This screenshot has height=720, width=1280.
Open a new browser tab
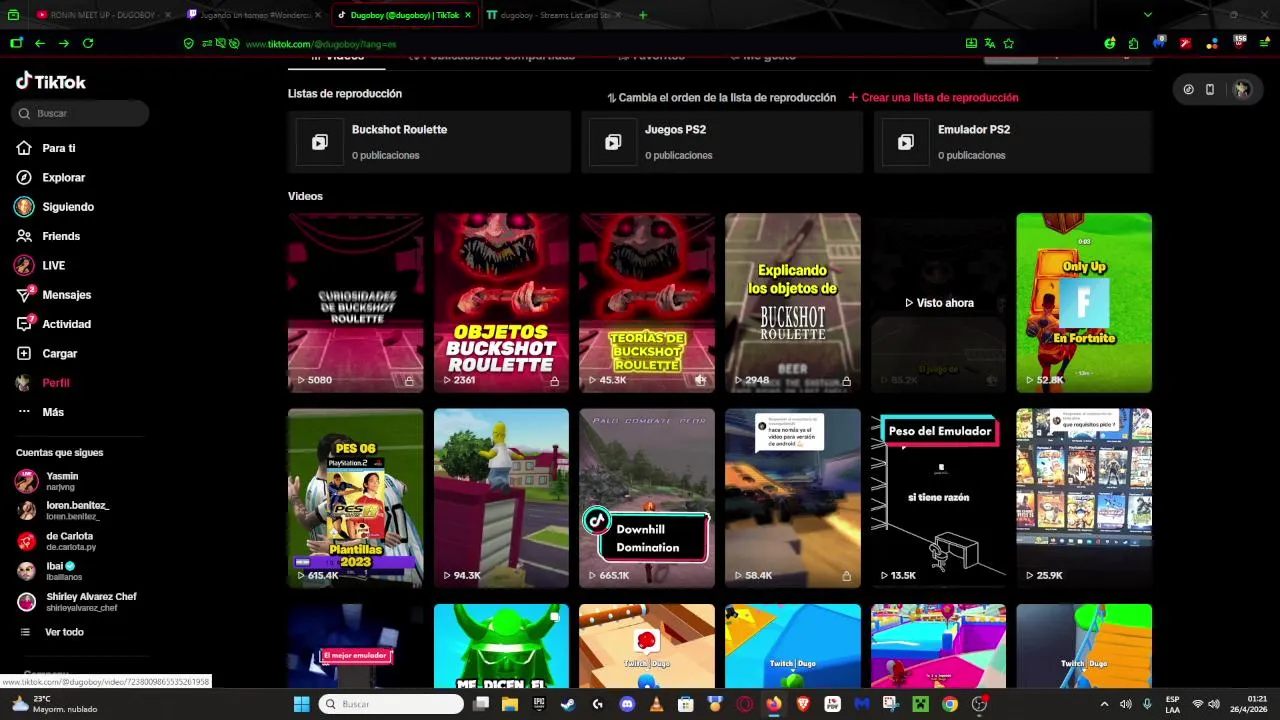(643, 15)
